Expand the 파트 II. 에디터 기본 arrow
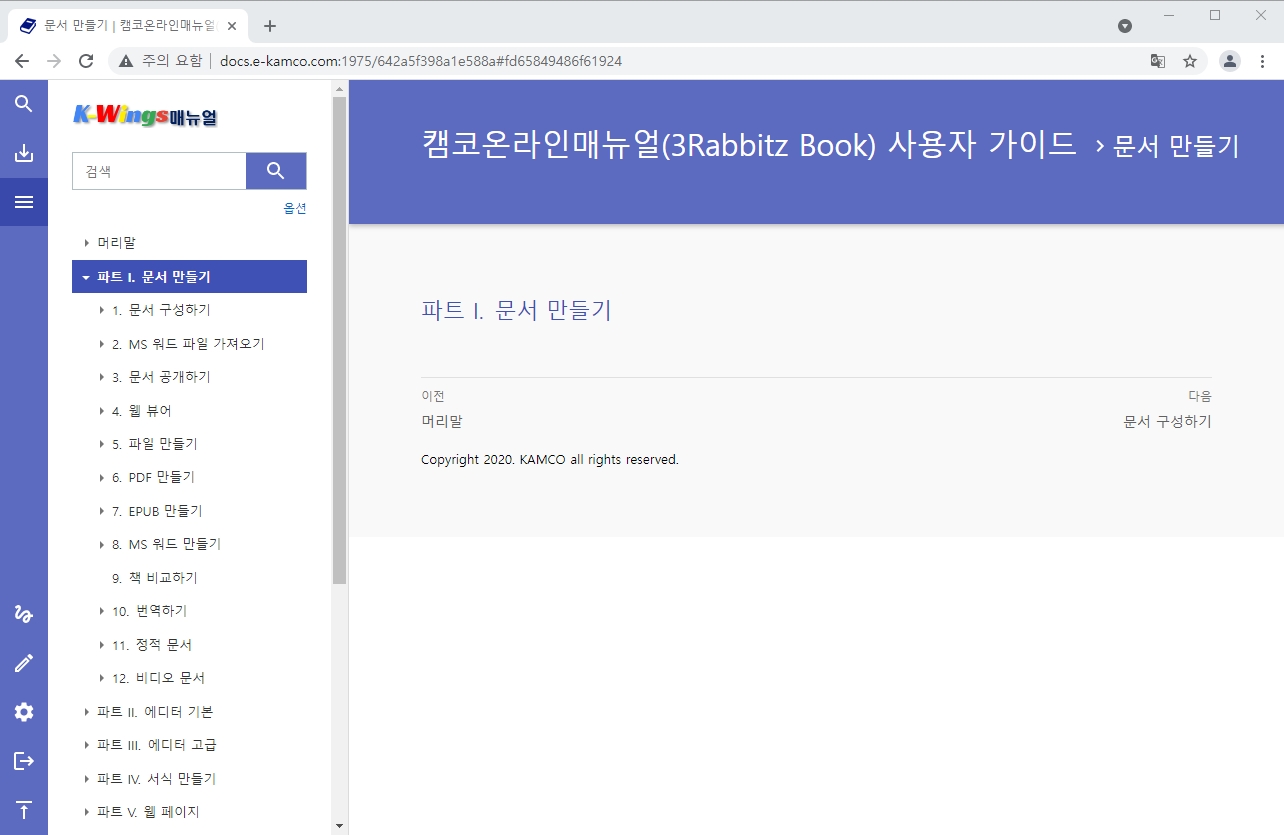The height and width of the screenshot is (835, 1284). (87, 712)
